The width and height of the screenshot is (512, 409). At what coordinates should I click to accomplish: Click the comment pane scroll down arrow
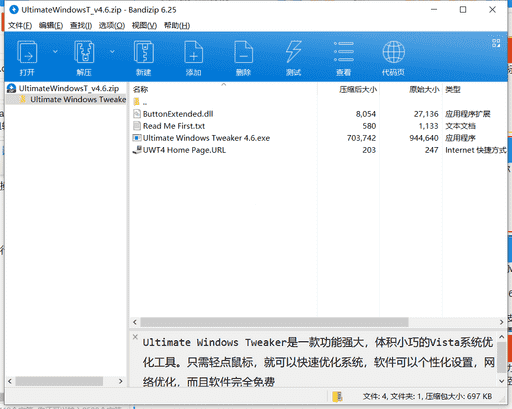(x=502, y=381)
